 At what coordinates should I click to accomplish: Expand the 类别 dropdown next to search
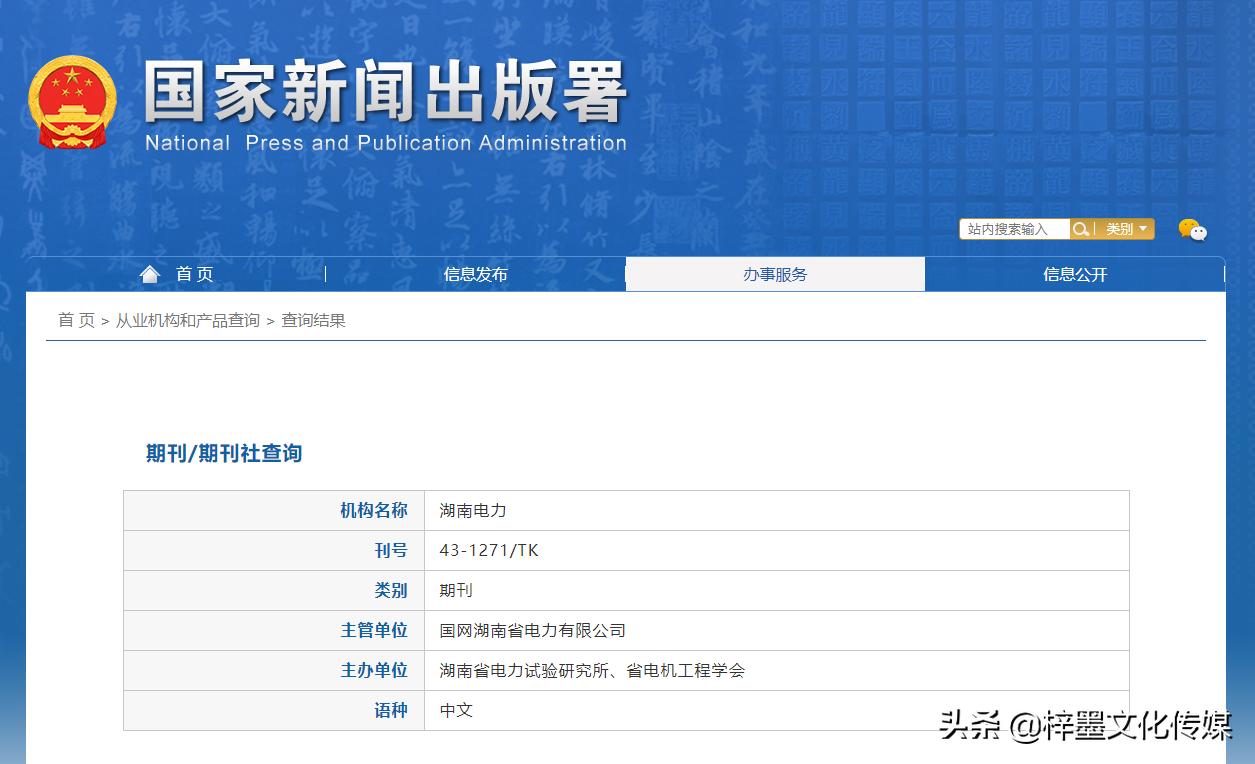(x=1126, y=229)
